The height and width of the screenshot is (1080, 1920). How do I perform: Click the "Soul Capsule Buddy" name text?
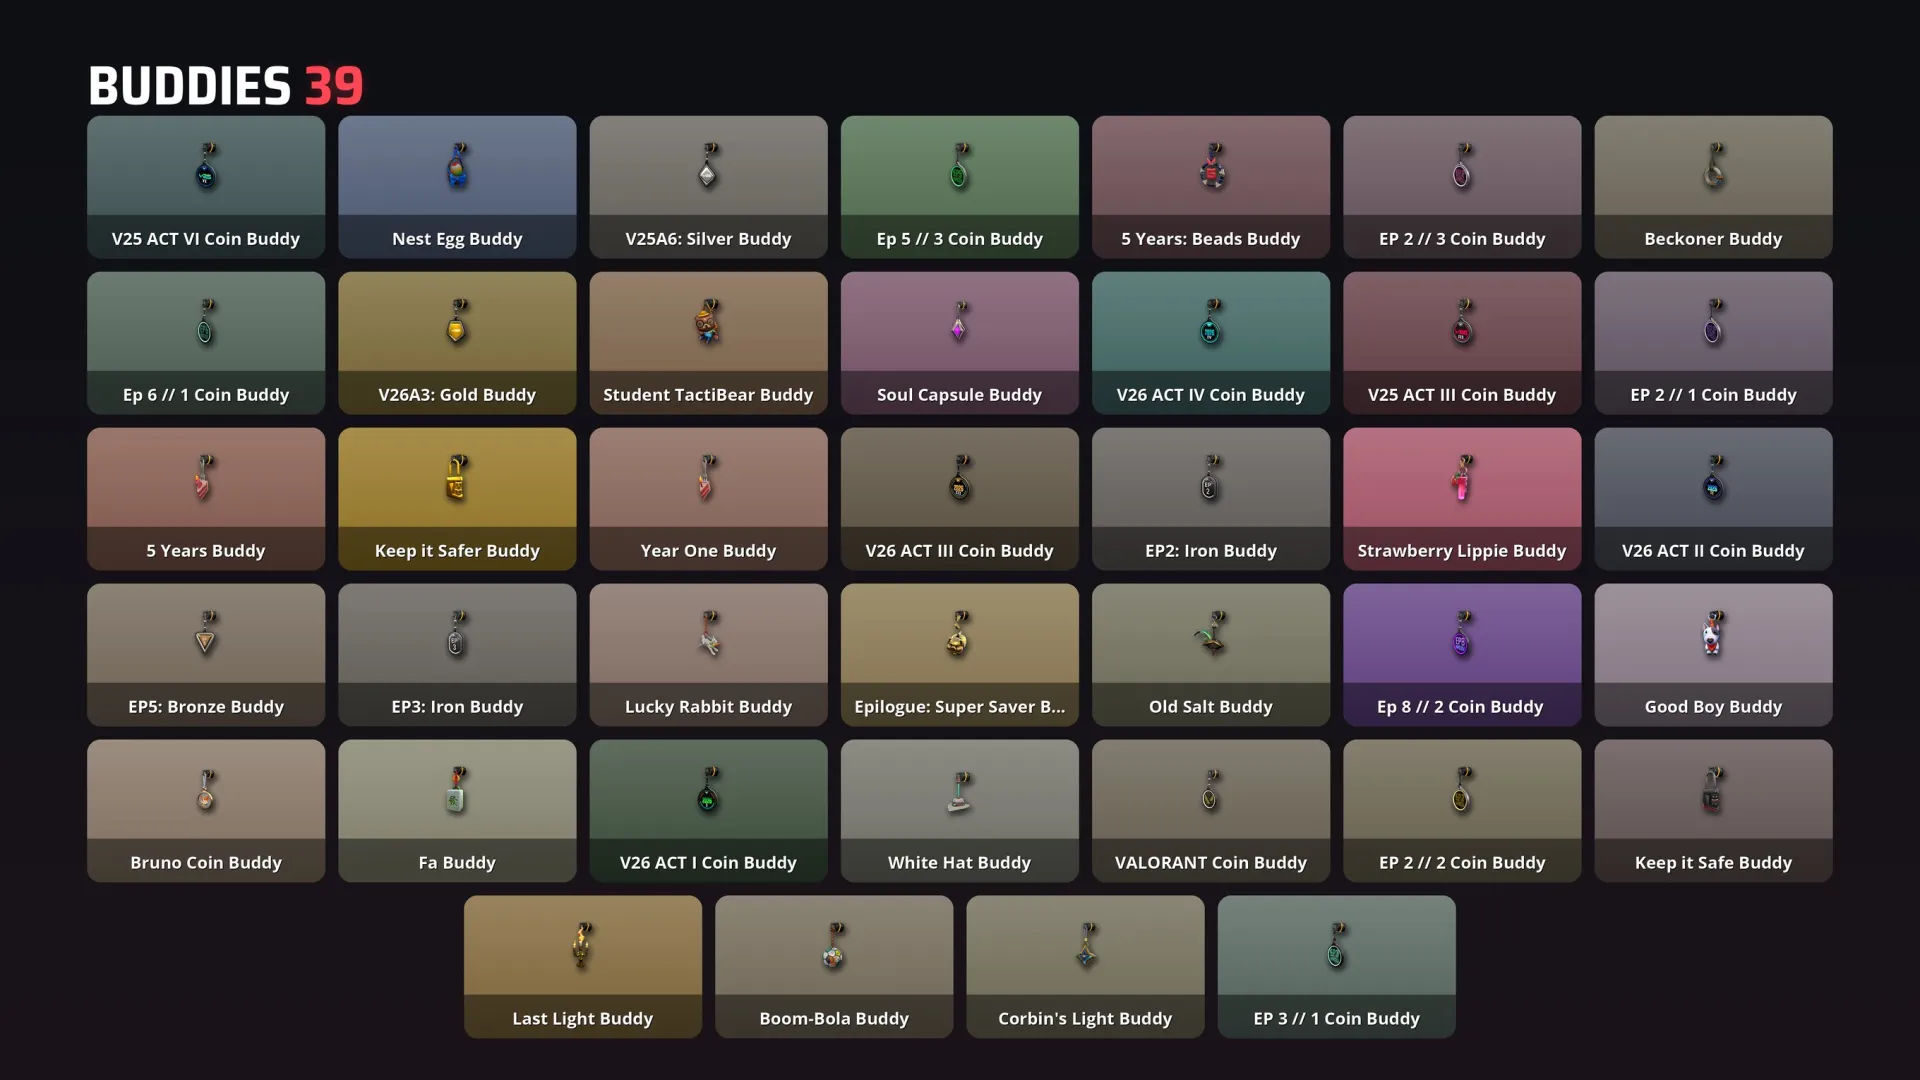959,395
